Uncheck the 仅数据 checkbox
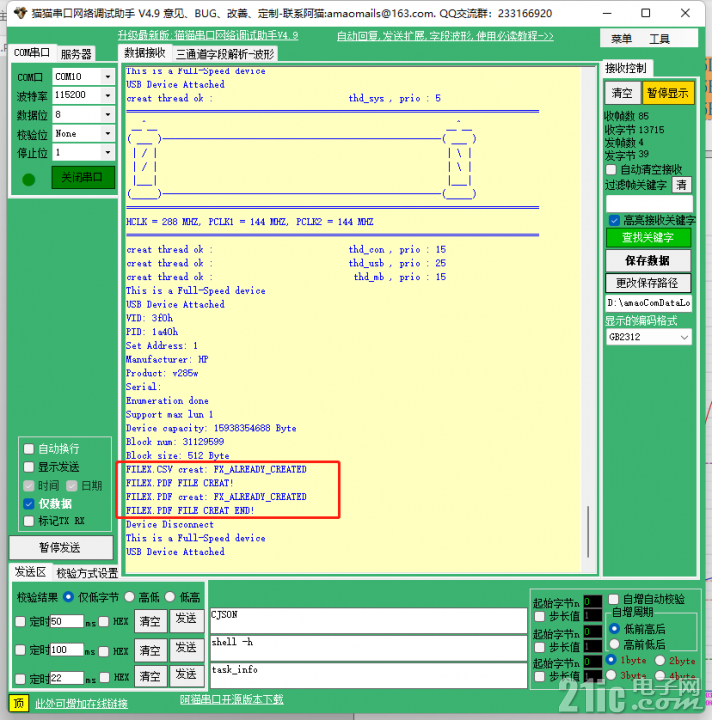The height and width of the screenshot is (720, 712). click(x=28, y=504)
